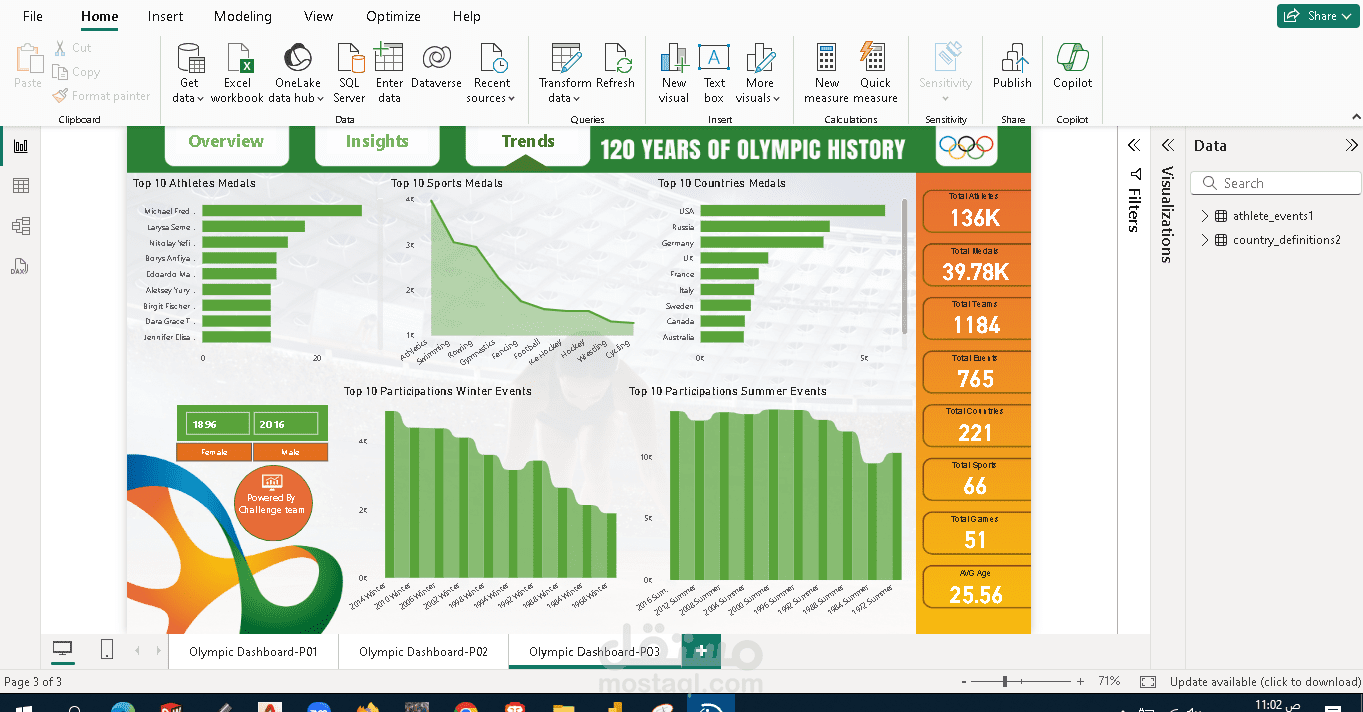Open the Insert ribbon tab
This screenshot has width=1363, height=712.
[165, 16]
